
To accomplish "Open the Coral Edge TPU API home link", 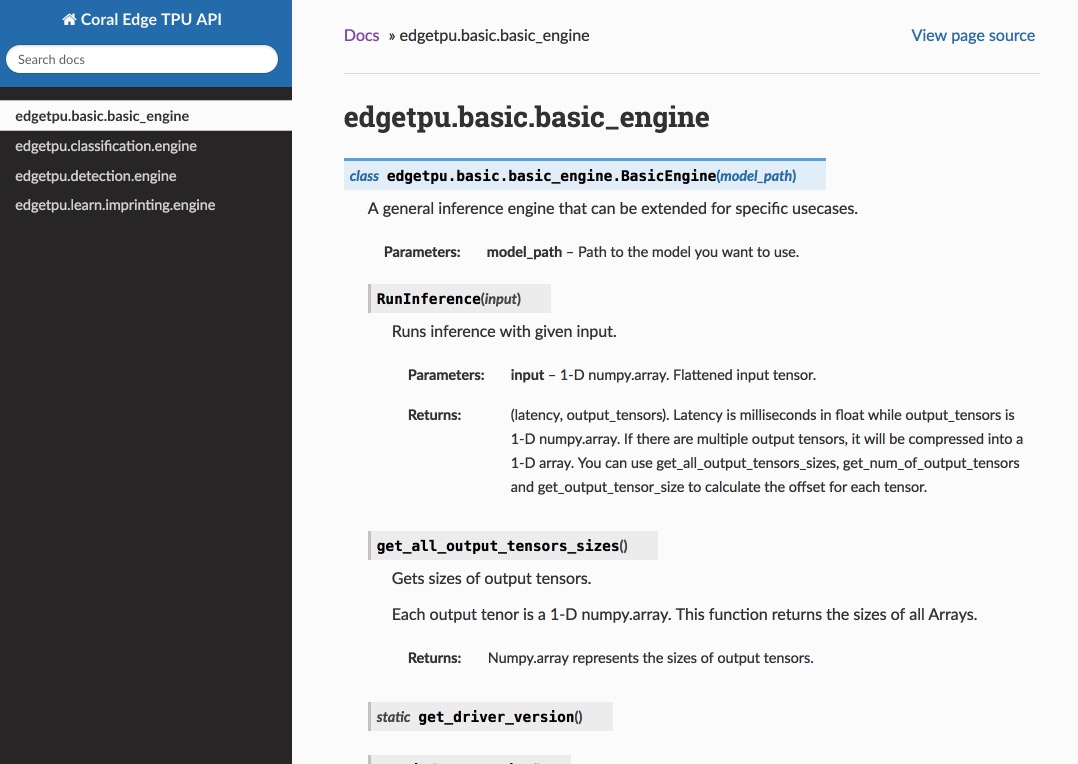I will (x=142, y=19).
